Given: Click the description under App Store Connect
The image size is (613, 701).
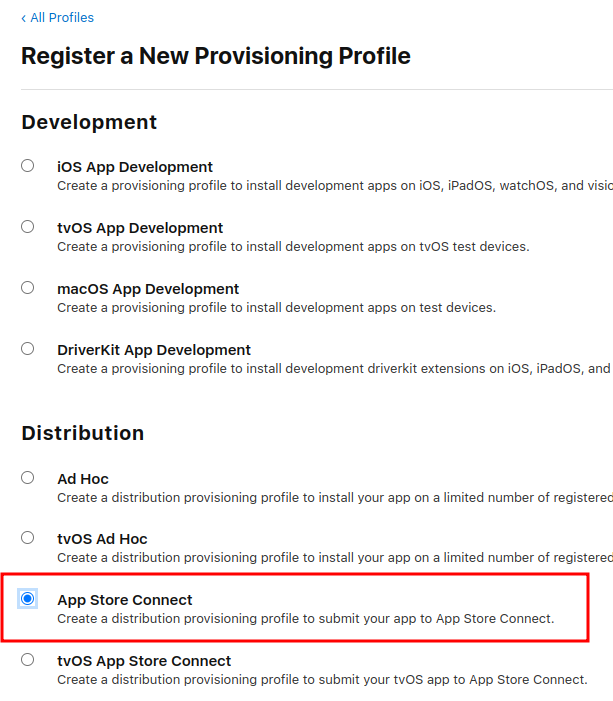Looking at the screenshot, I should [305, 618].
